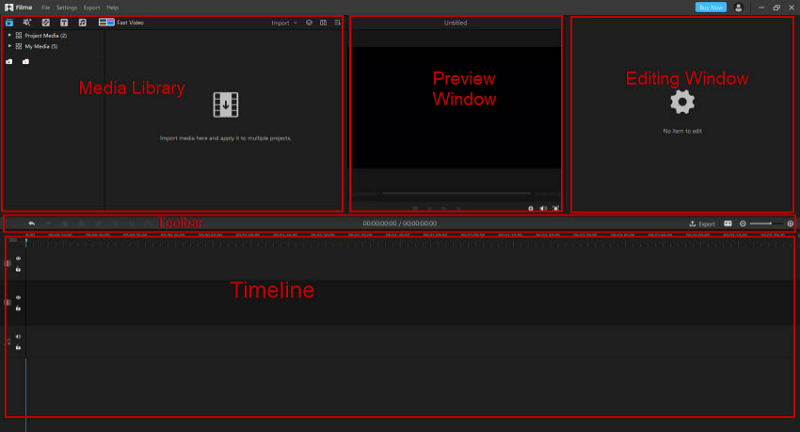Click the zoom-out minus icon in toolbar
Image resolution: width=800 pixels, height=432 pixels.
tap(743, 223)
